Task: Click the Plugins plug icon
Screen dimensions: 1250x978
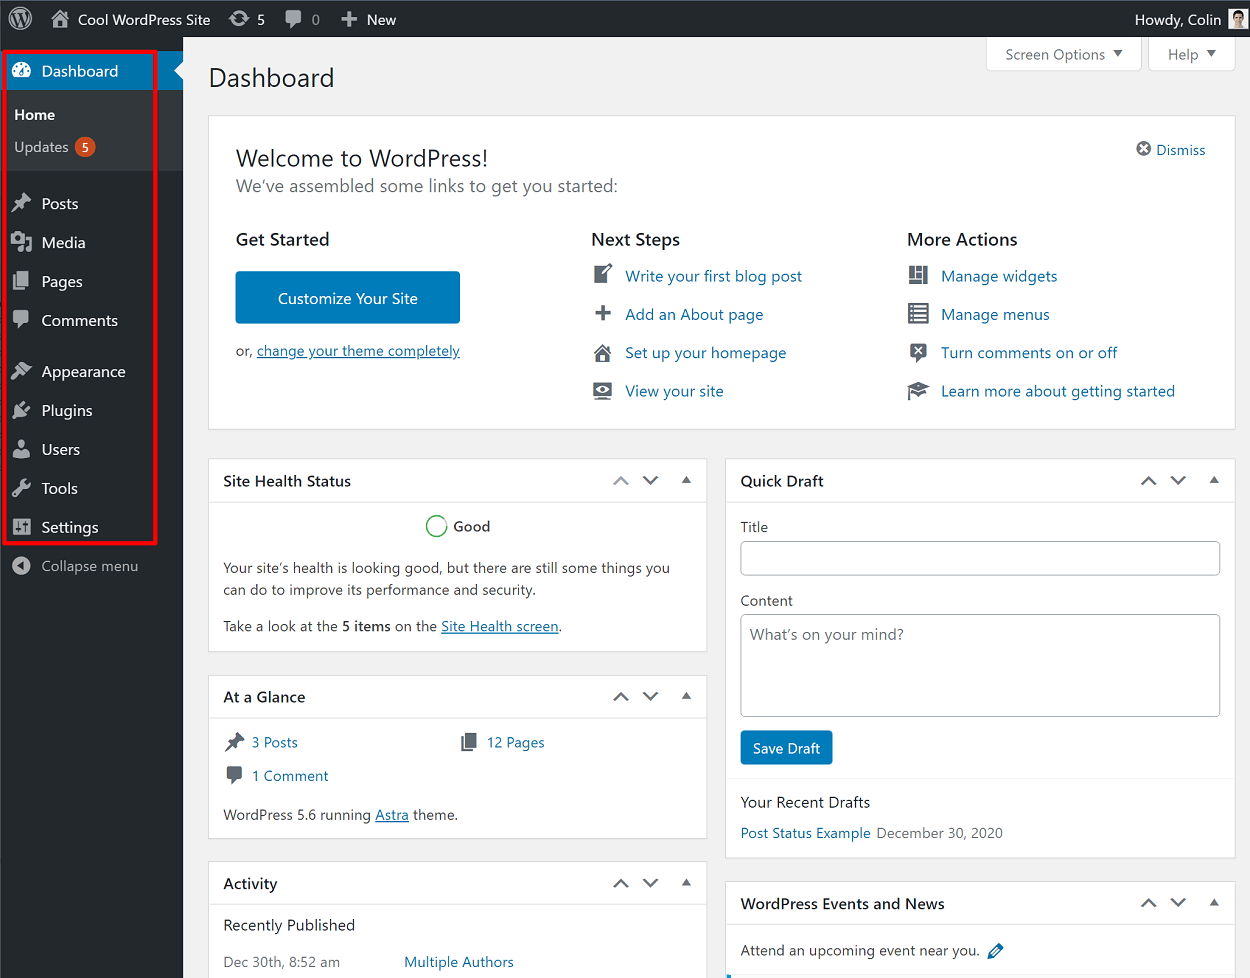Action: tap(21, 410)
